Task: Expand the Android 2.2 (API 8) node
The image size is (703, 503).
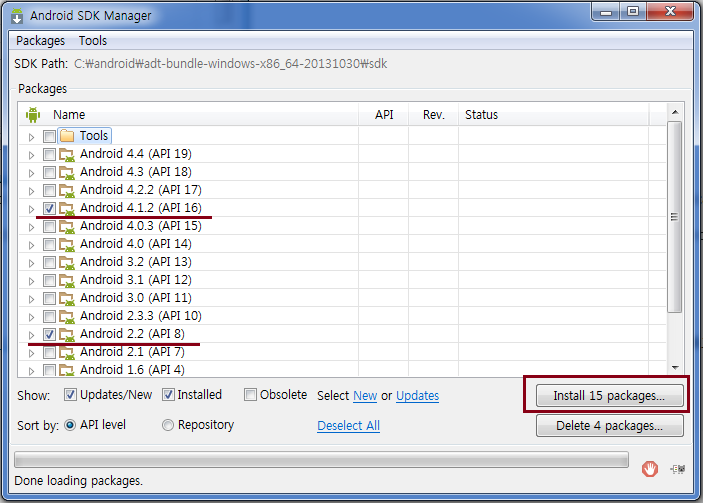Action: click(x=31, y=335)
